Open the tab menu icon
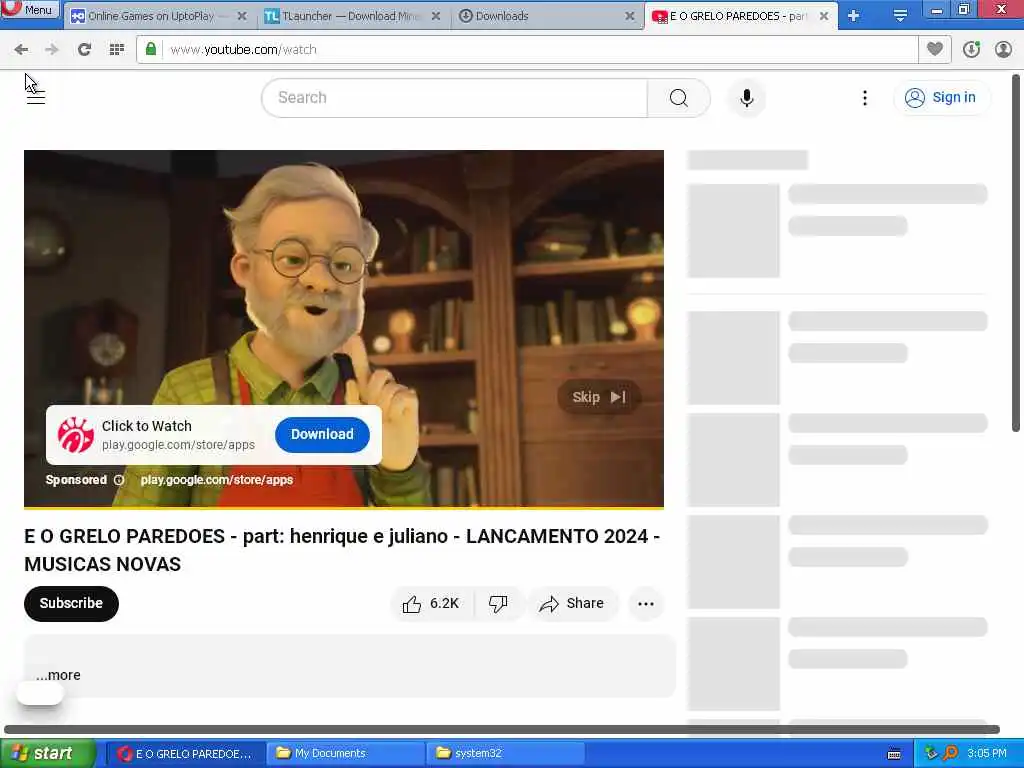1024x768 pixels. pos(900,16)
